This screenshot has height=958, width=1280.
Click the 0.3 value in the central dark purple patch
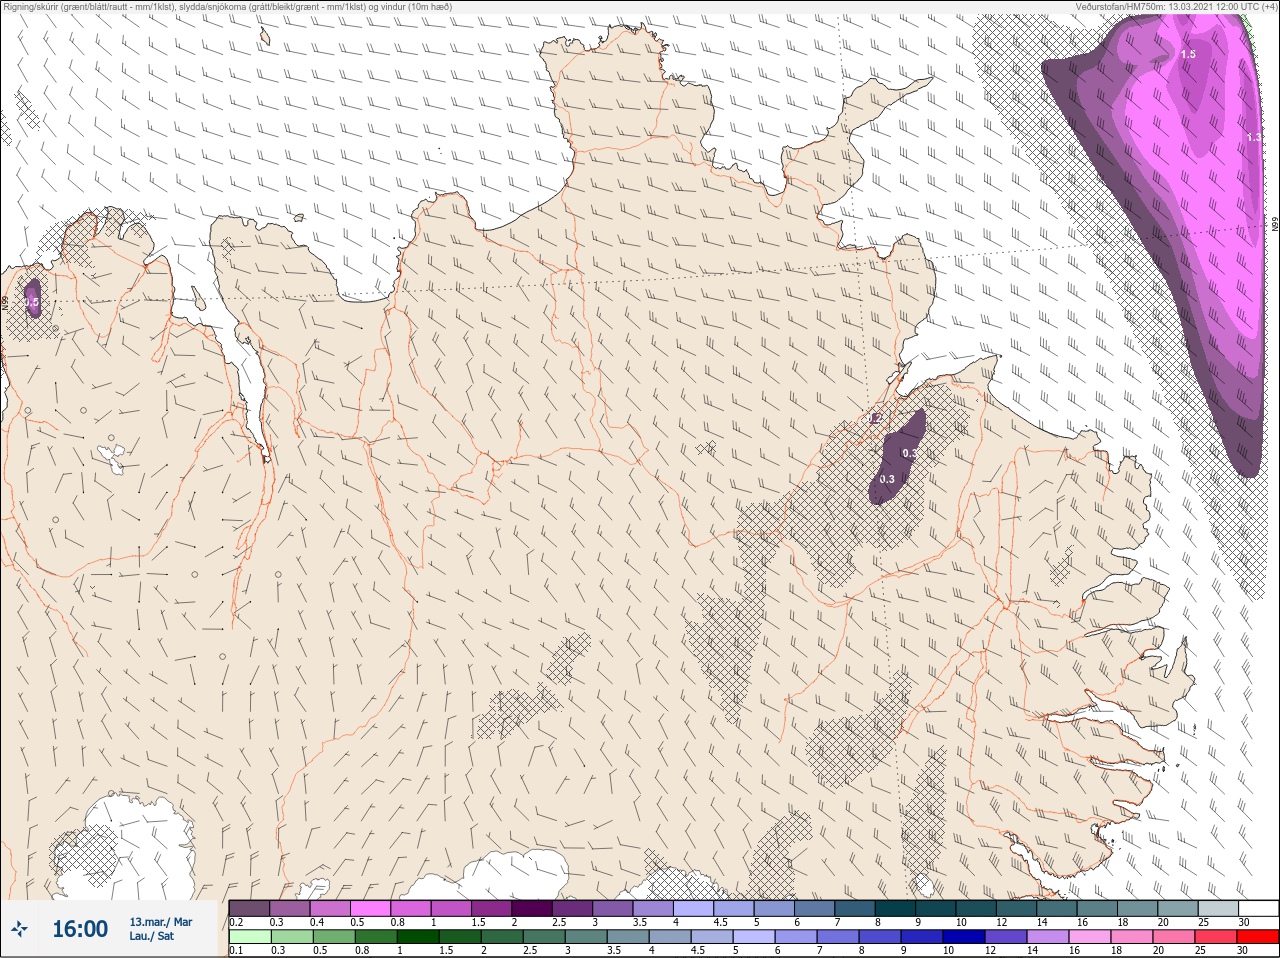(887, 479)
